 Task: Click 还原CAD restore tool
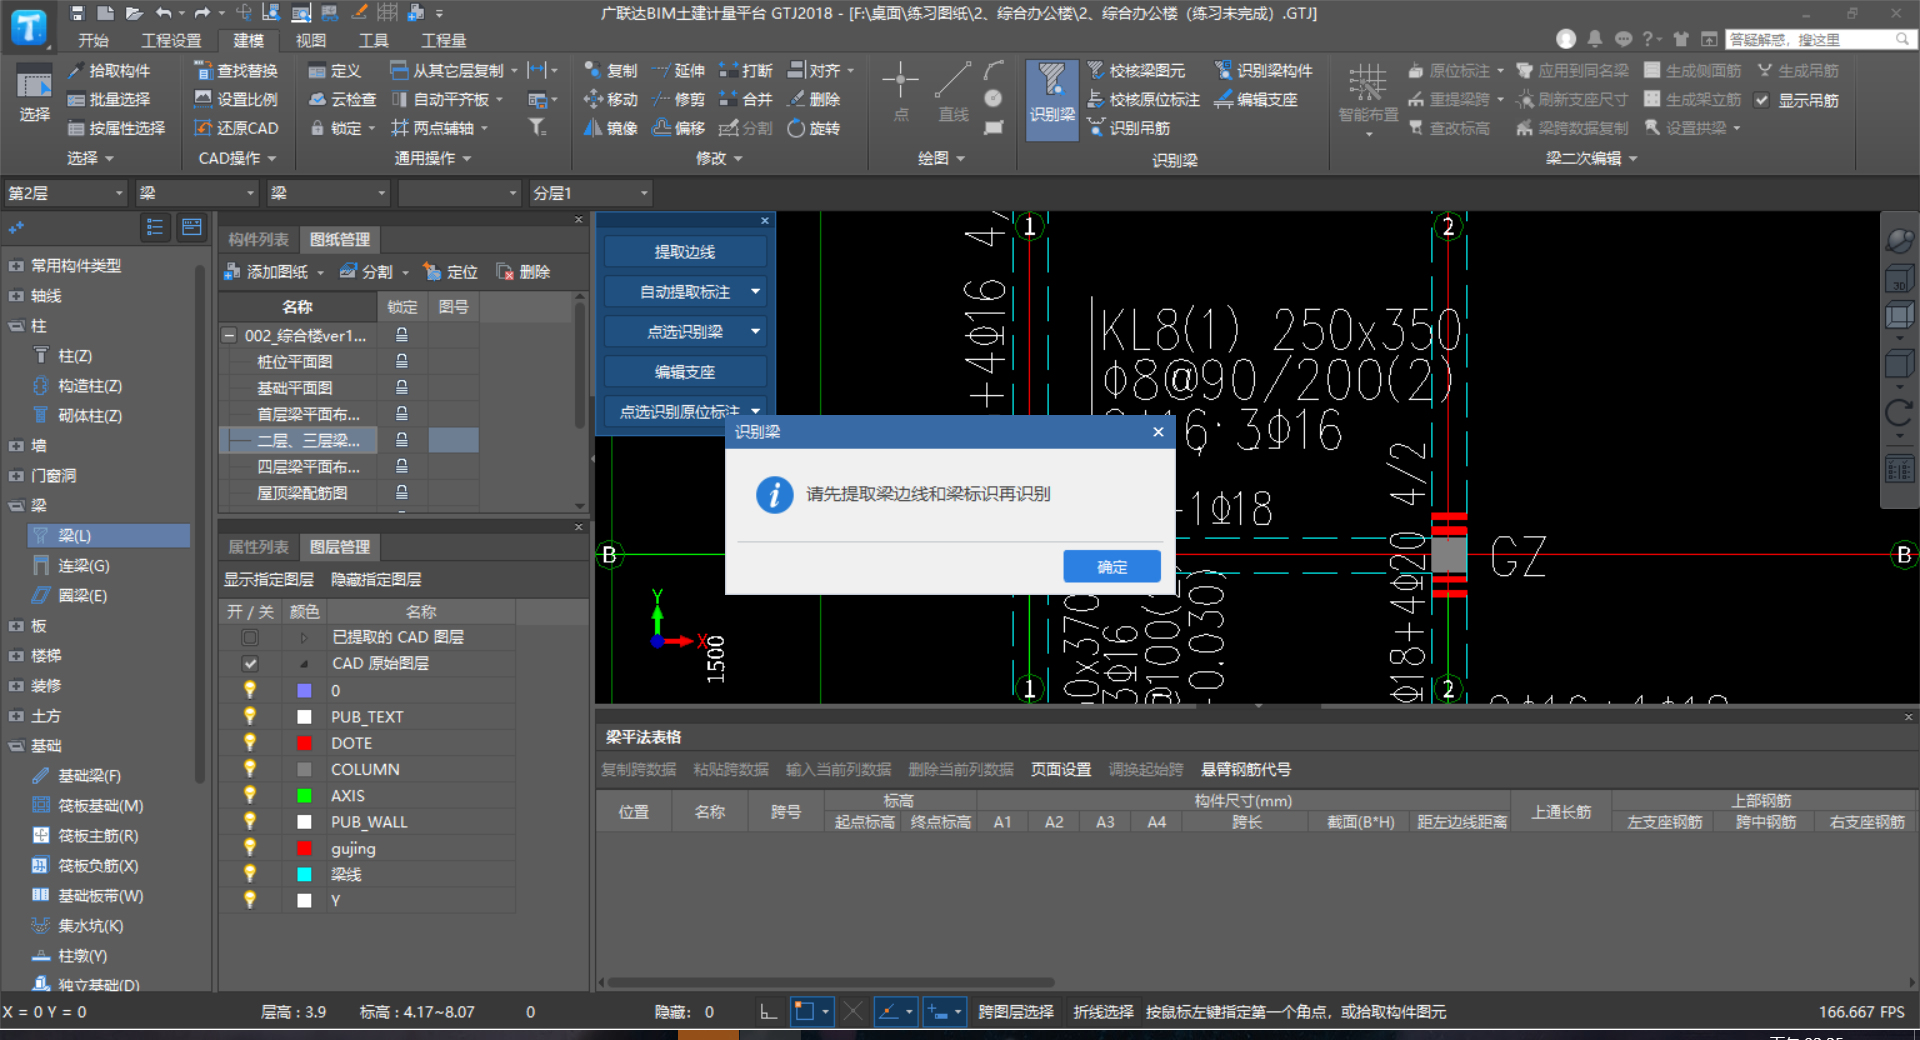(x=236, y=128)
